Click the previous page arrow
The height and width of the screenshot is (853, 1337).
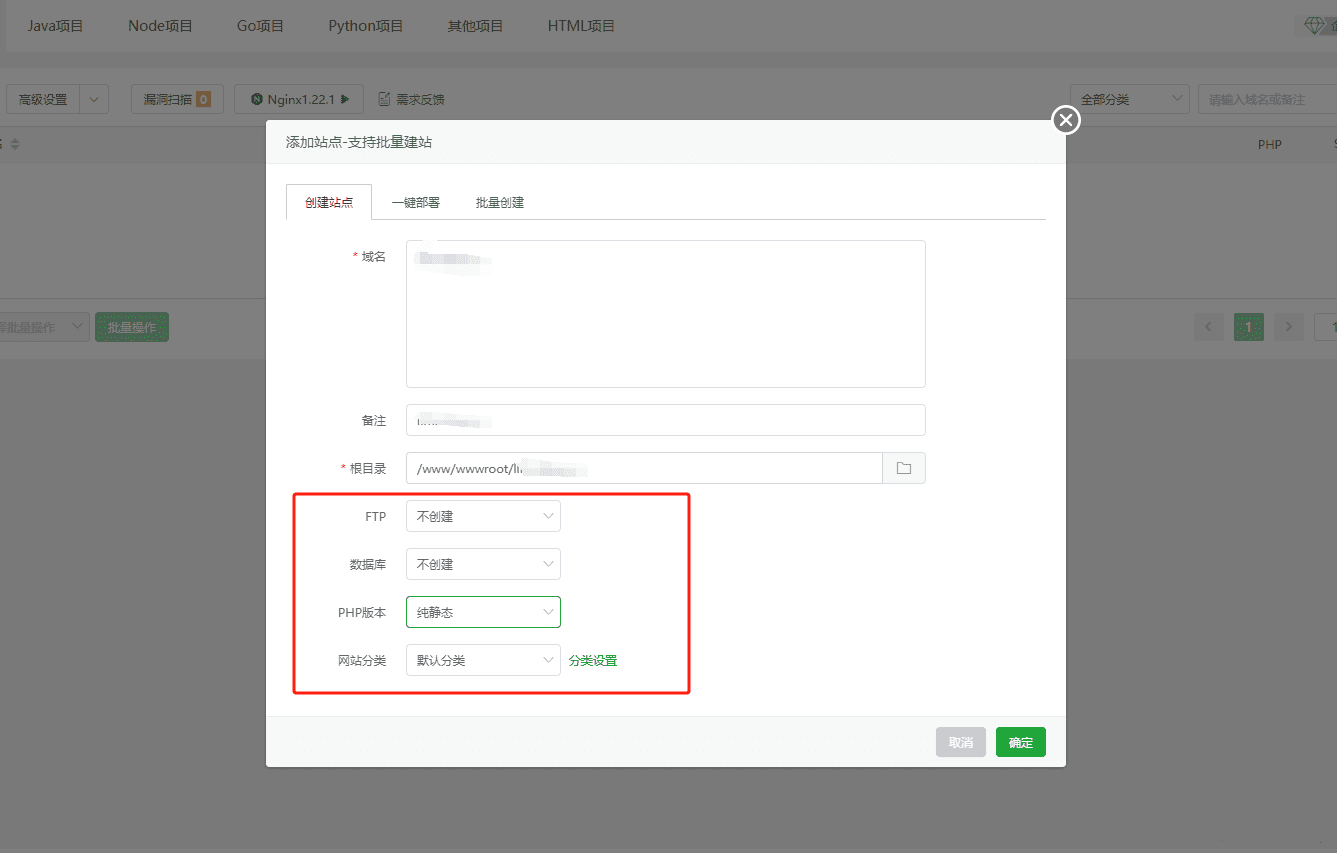(x=1208, y=326)
